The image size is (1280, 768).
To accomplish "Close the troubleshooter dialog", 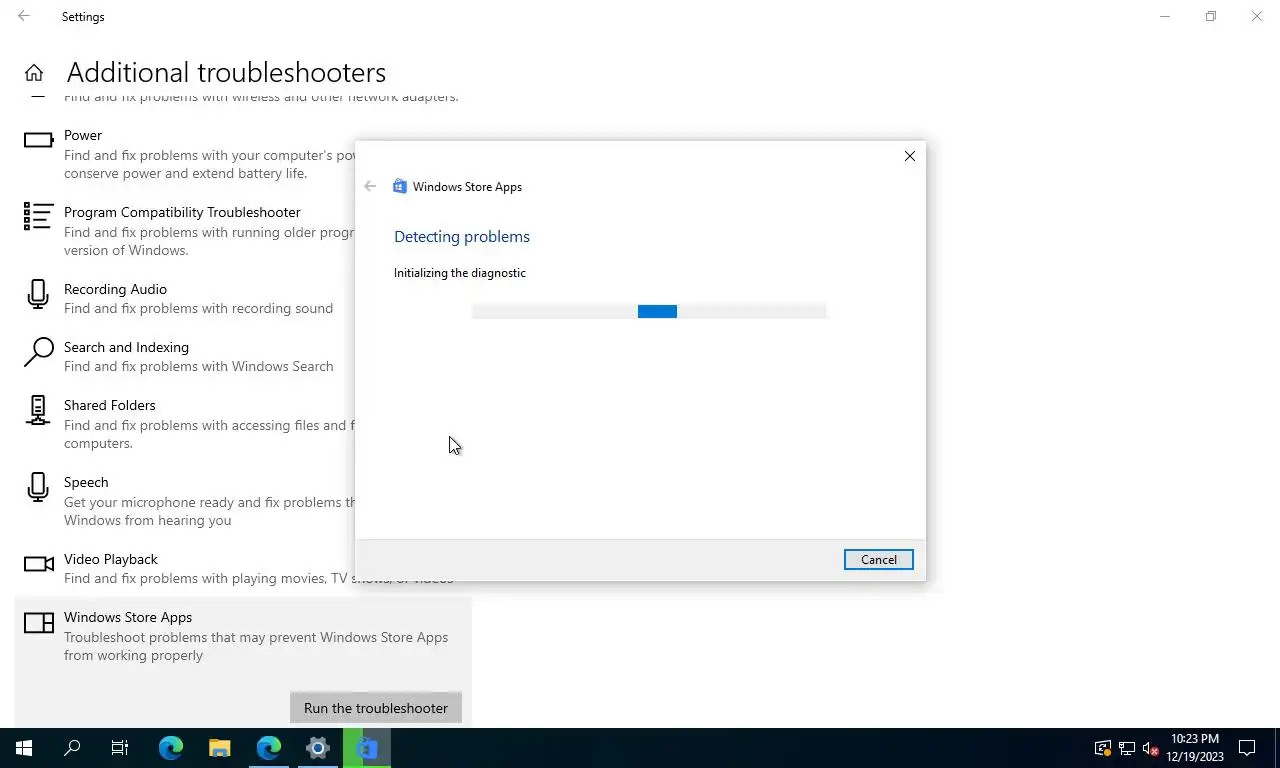I will [909, 156].
